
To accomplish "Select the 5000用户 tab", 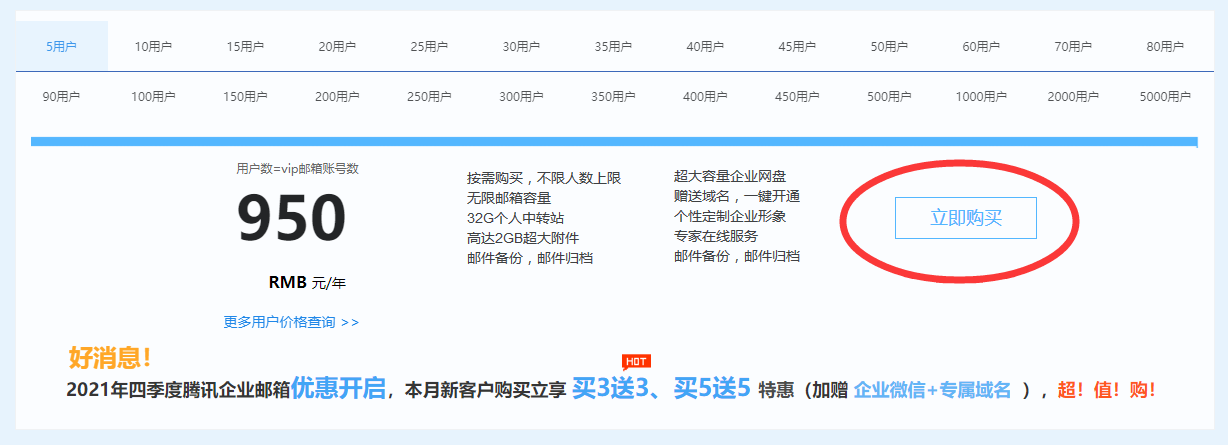I will 1165,97.
